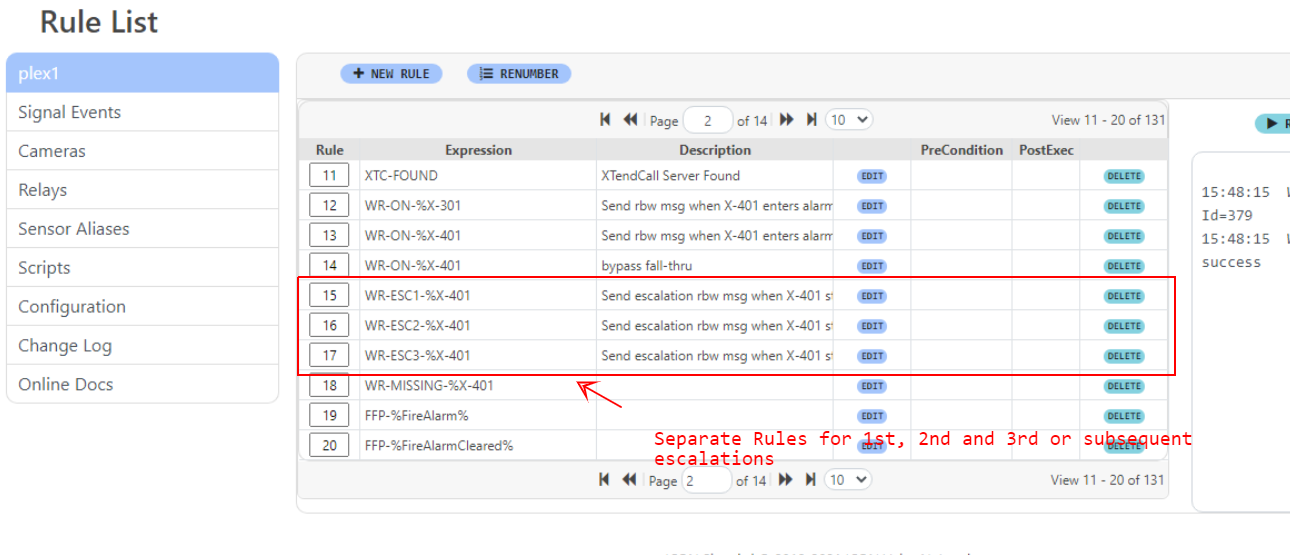Open rows-per-page dropdown in bottom pager

(x=848, y=480)
